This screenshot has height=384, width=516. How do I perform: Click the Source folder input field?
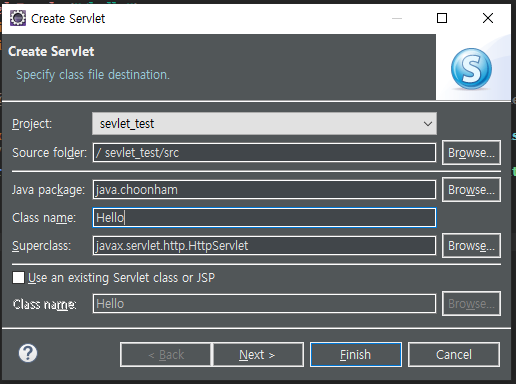click(264, 153)
